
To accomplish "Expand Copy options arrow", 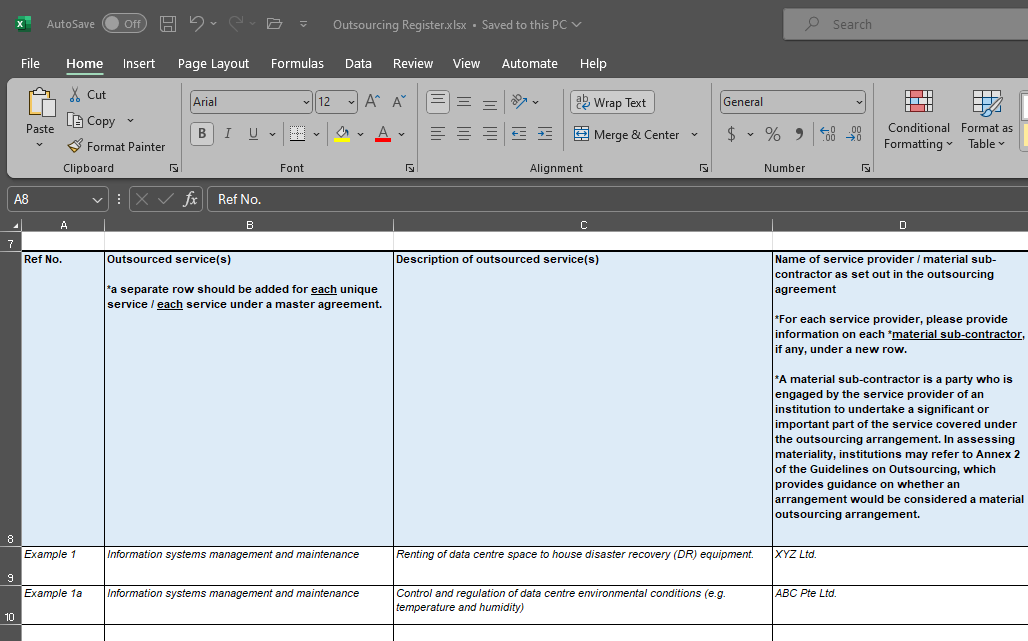I will point(130,121).
